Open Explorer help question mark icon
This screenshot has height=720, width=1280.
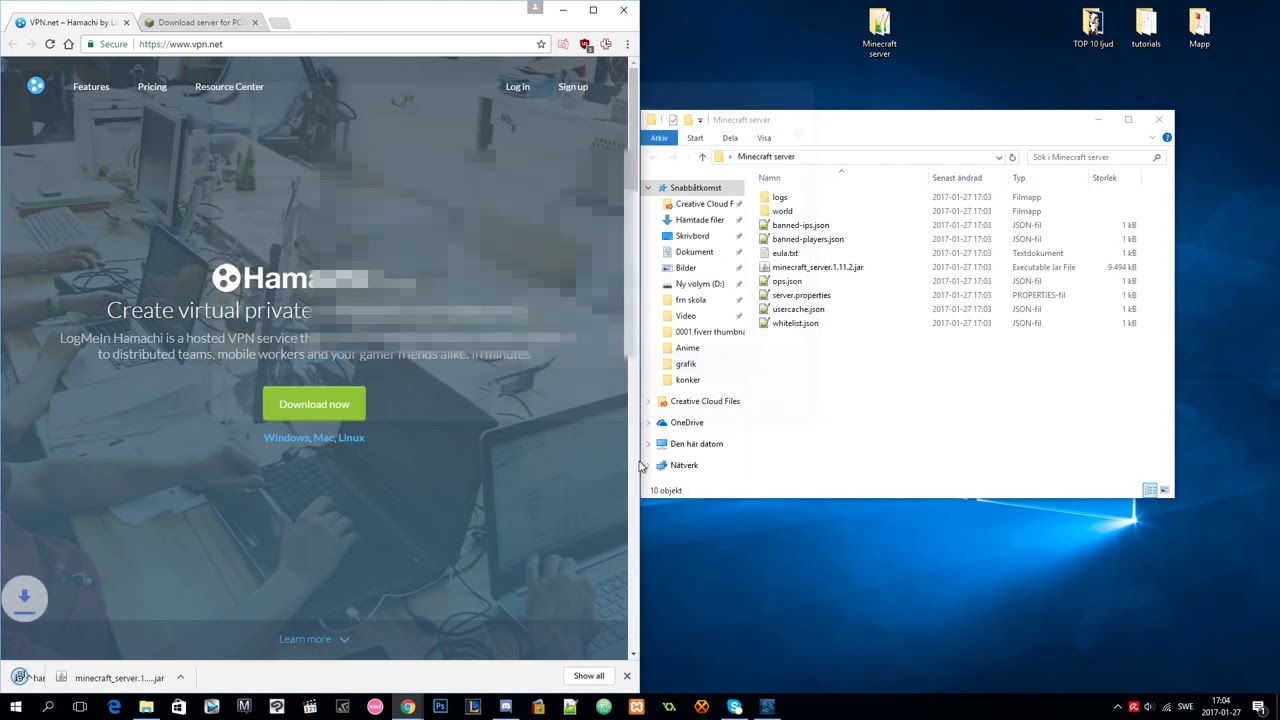1167,137
